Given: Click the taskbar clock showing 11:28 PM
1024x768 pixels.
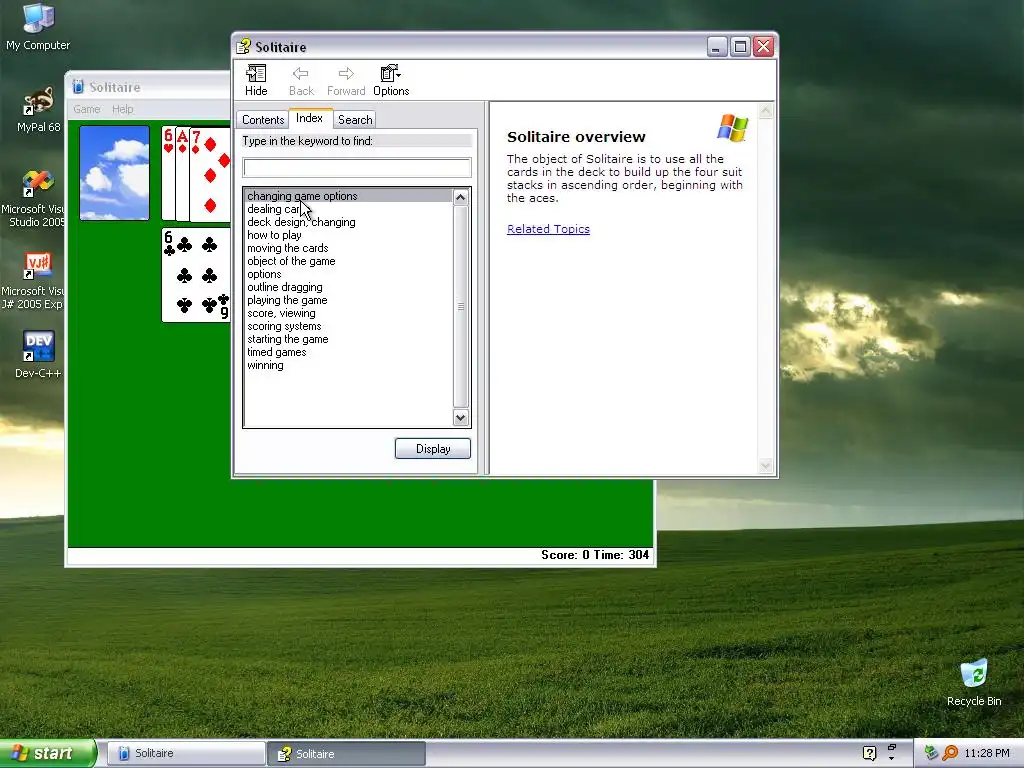Looking at the screenshot, I should pyautogui.click(x=987, y=753).
